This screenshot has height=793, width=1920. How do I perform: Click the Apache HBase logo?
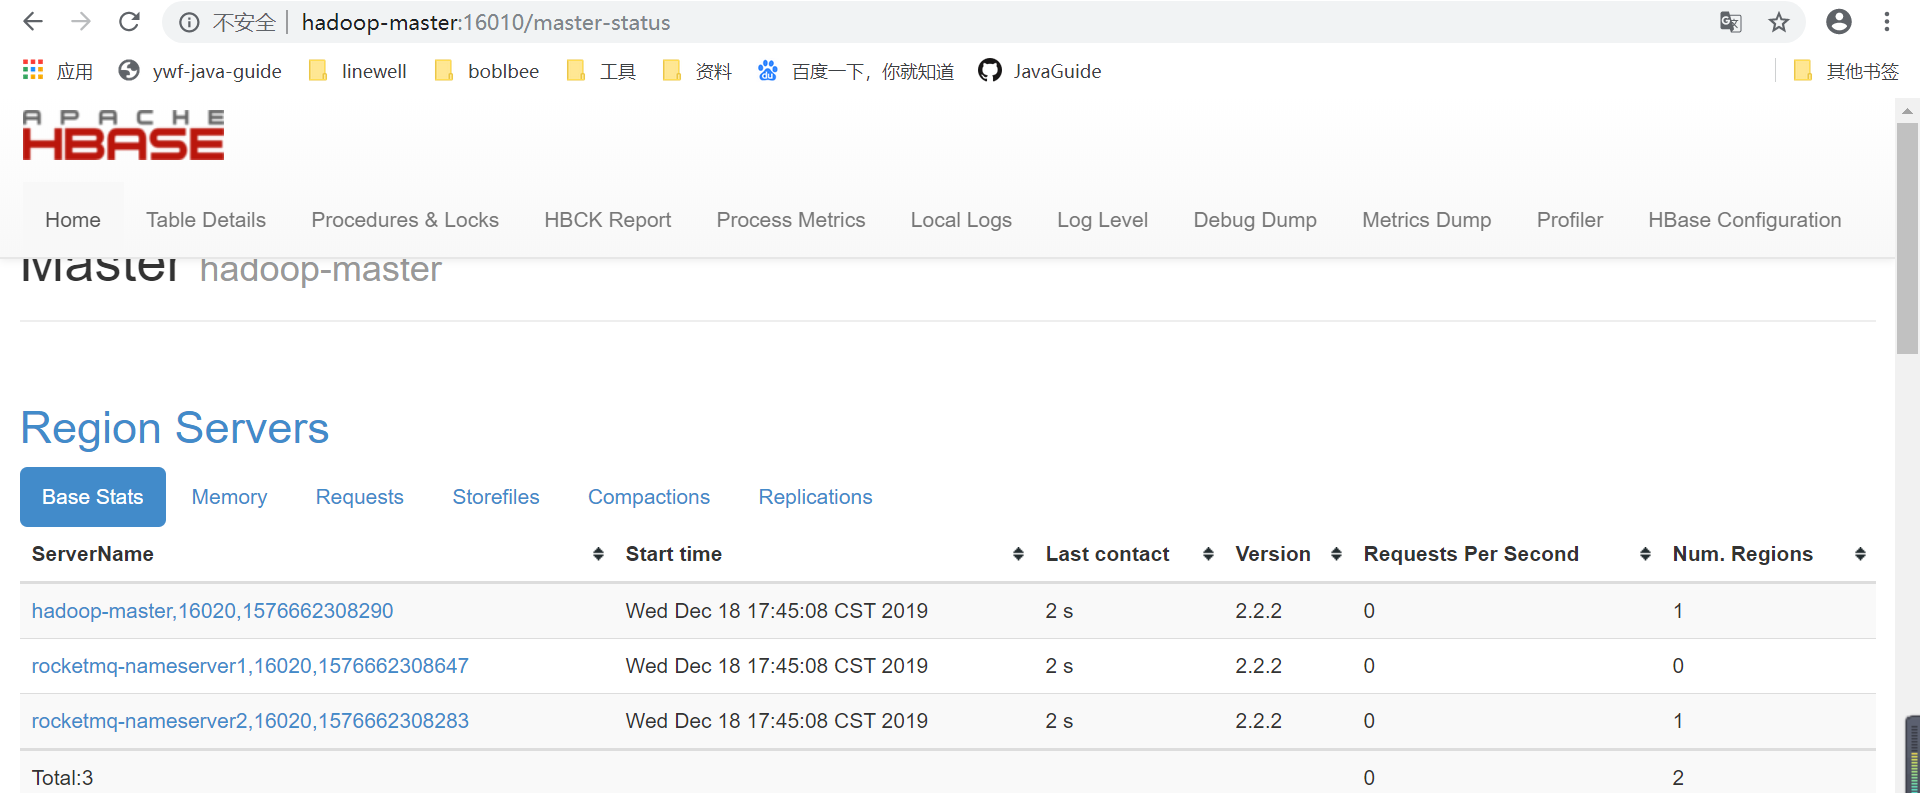coord(123,135)
